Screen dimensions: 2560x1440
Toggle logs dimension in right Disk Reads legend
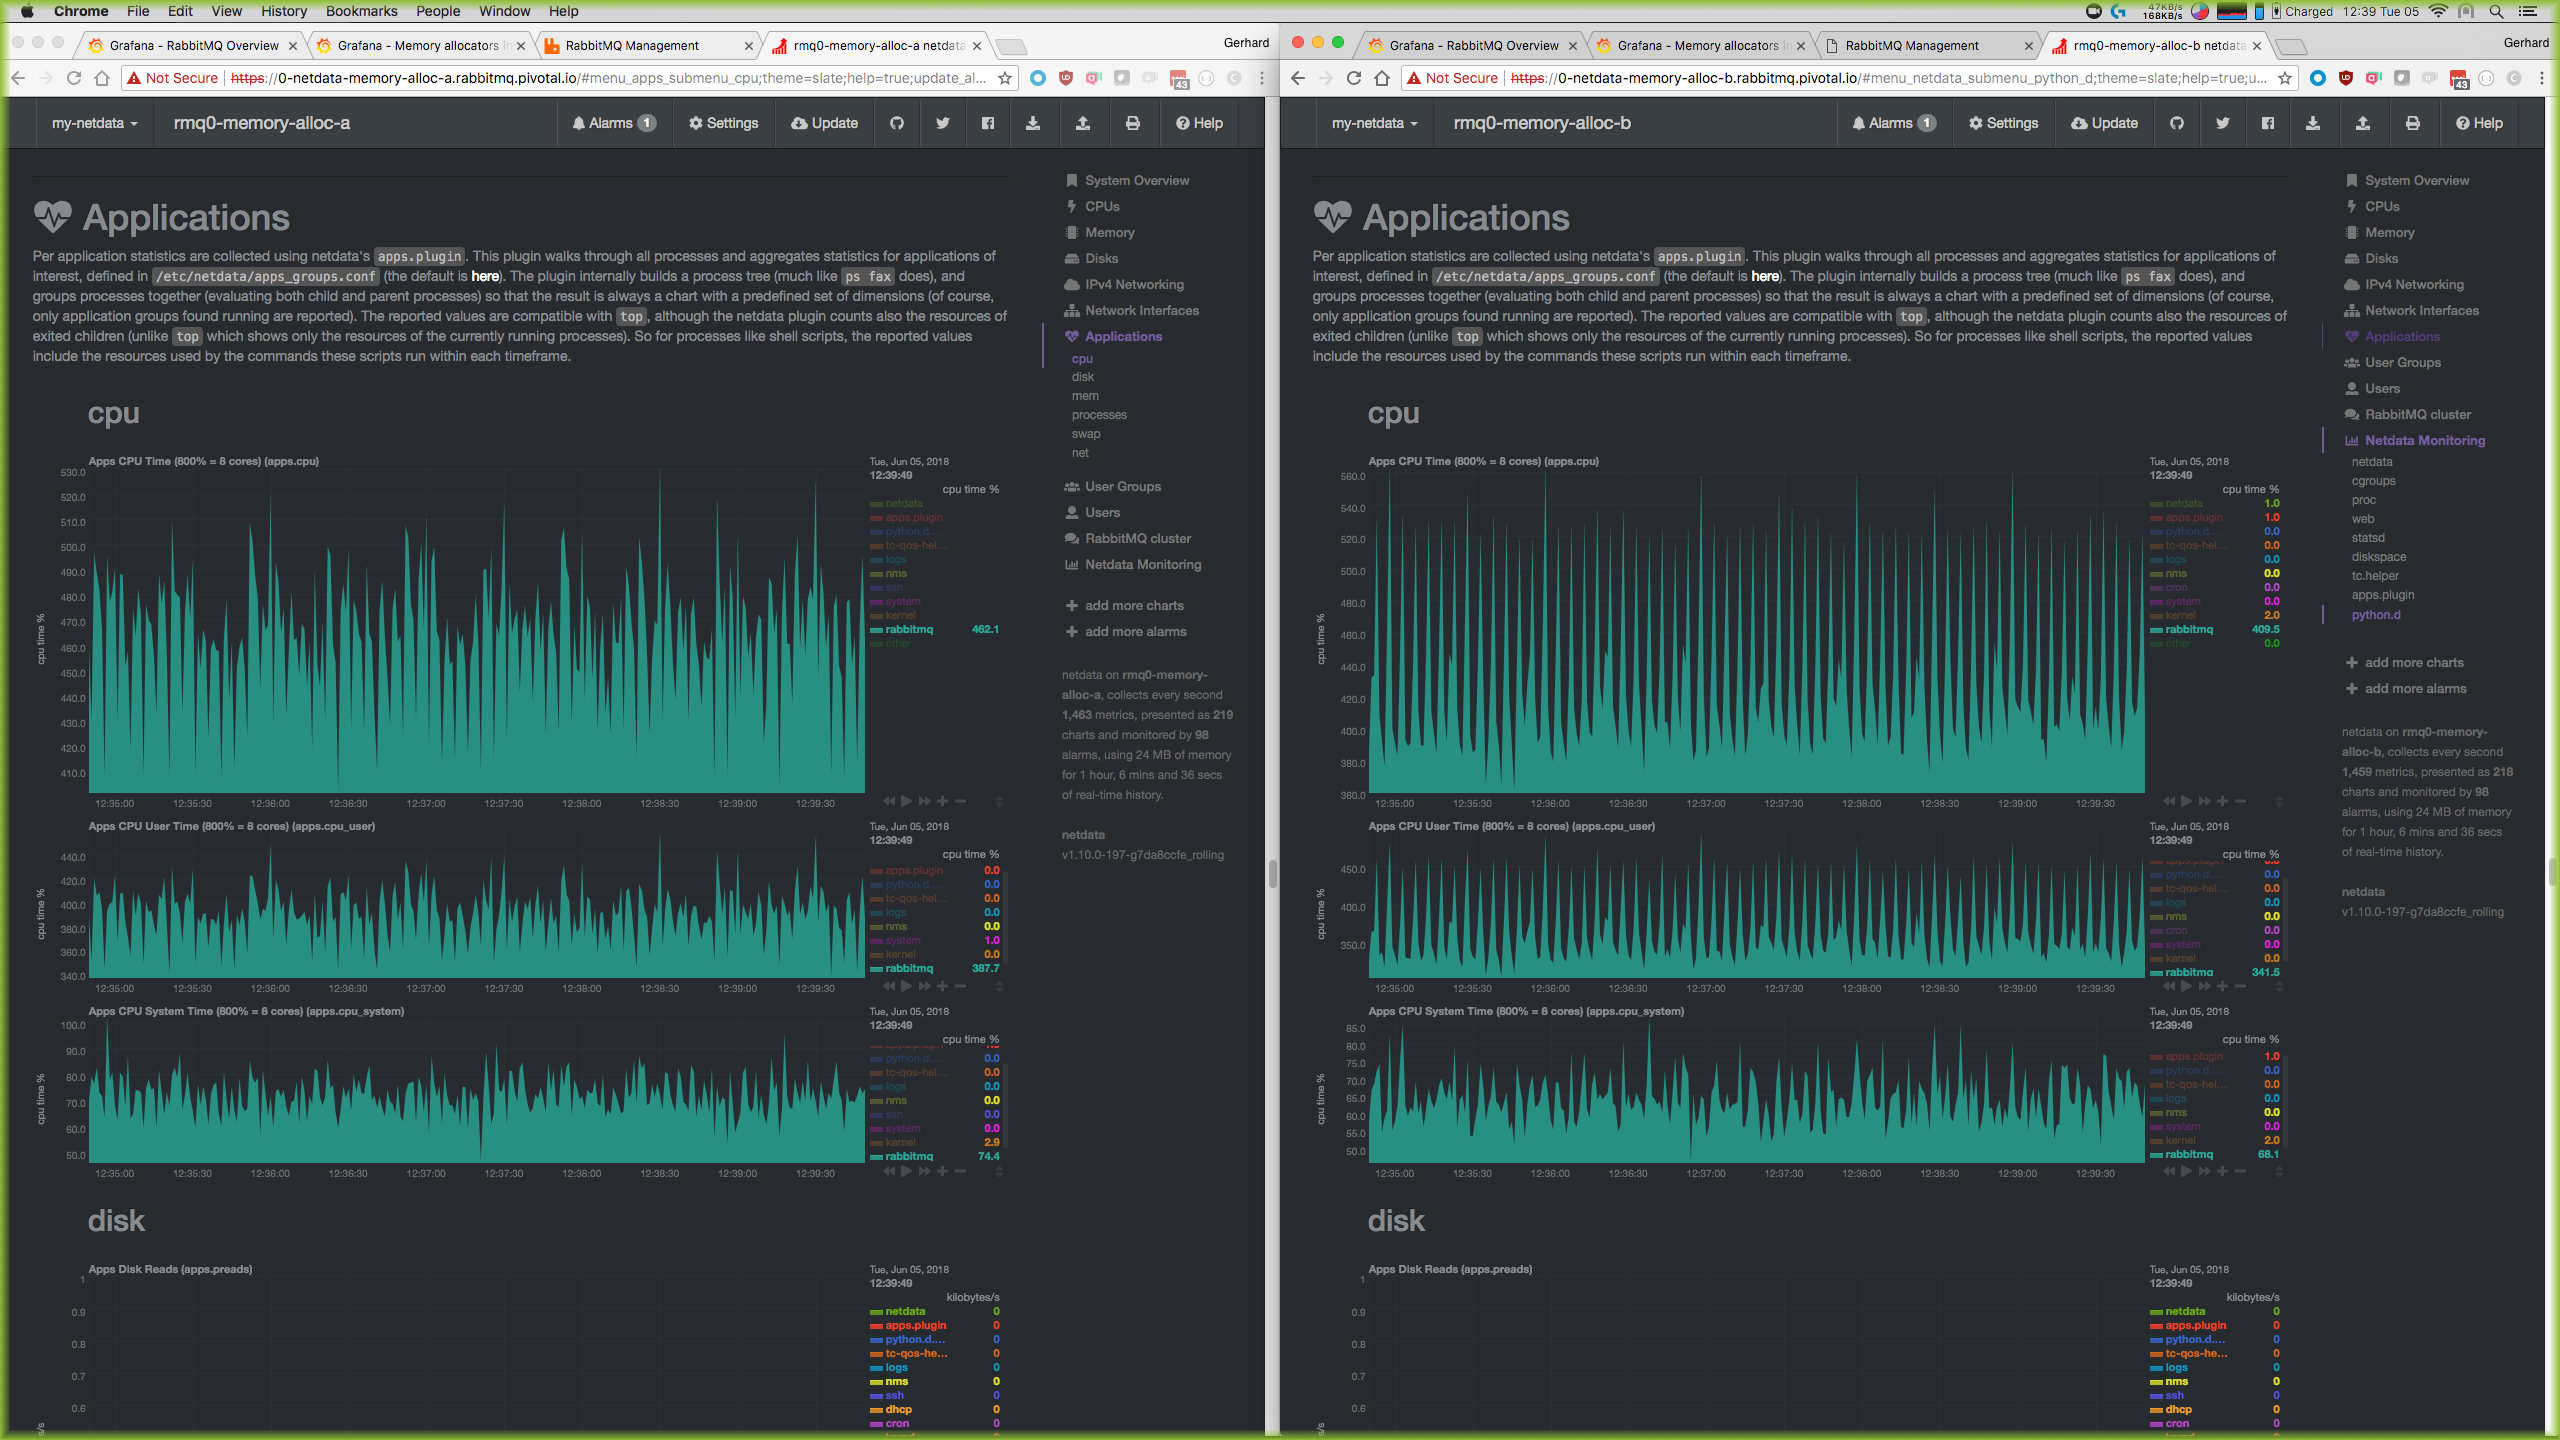[x=2177, y=1367]
